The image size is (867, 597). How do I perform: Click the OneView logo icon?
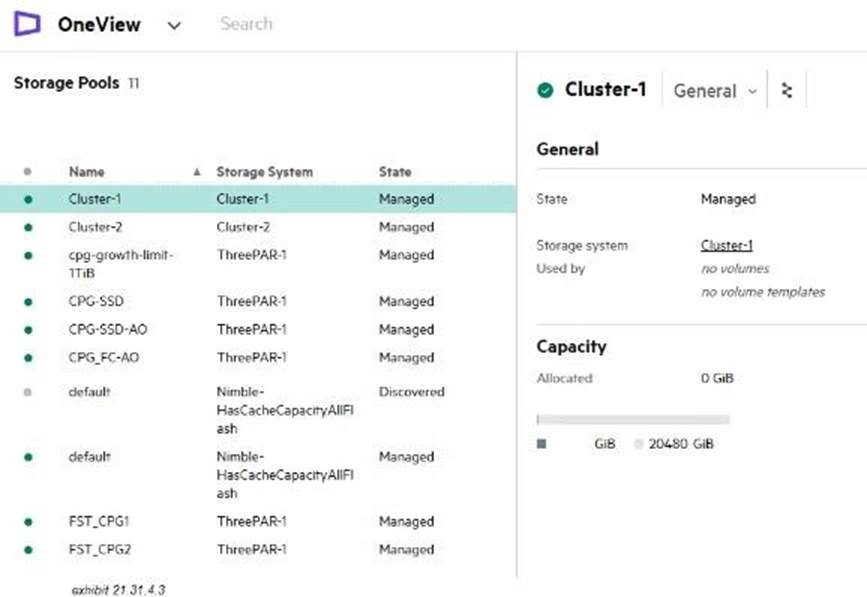(x=27, y=24)
